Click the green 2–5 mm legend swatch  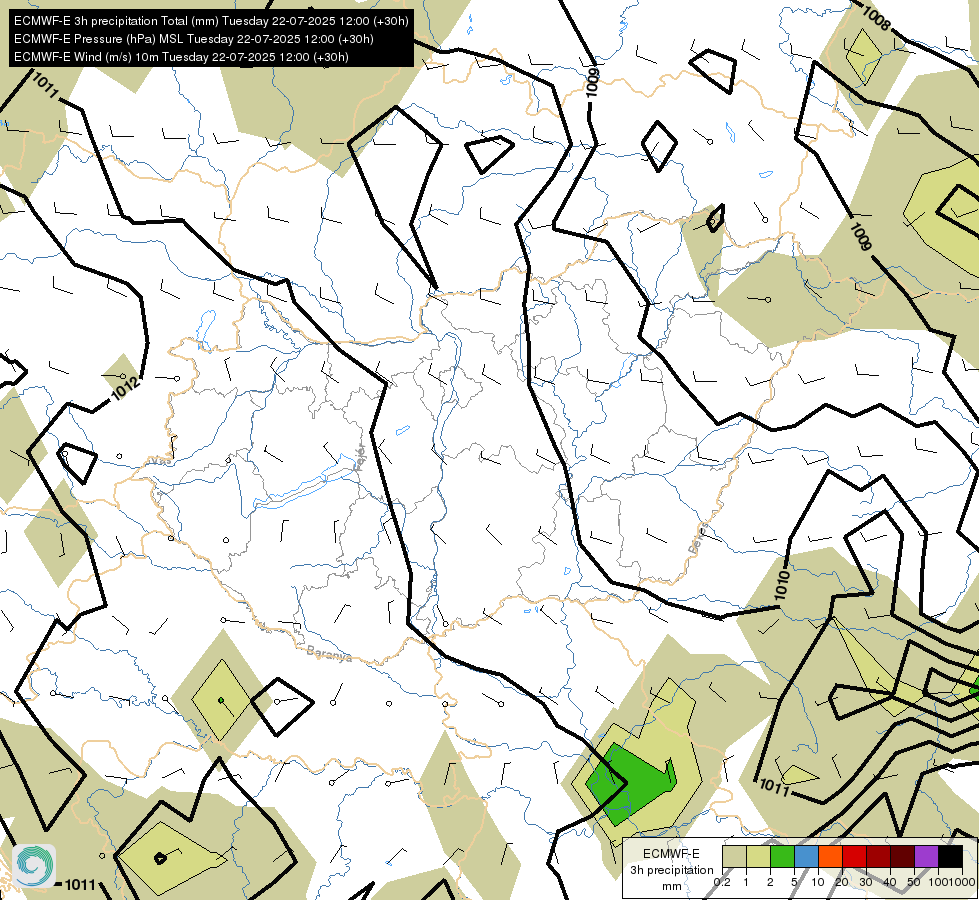click(782, 856)
